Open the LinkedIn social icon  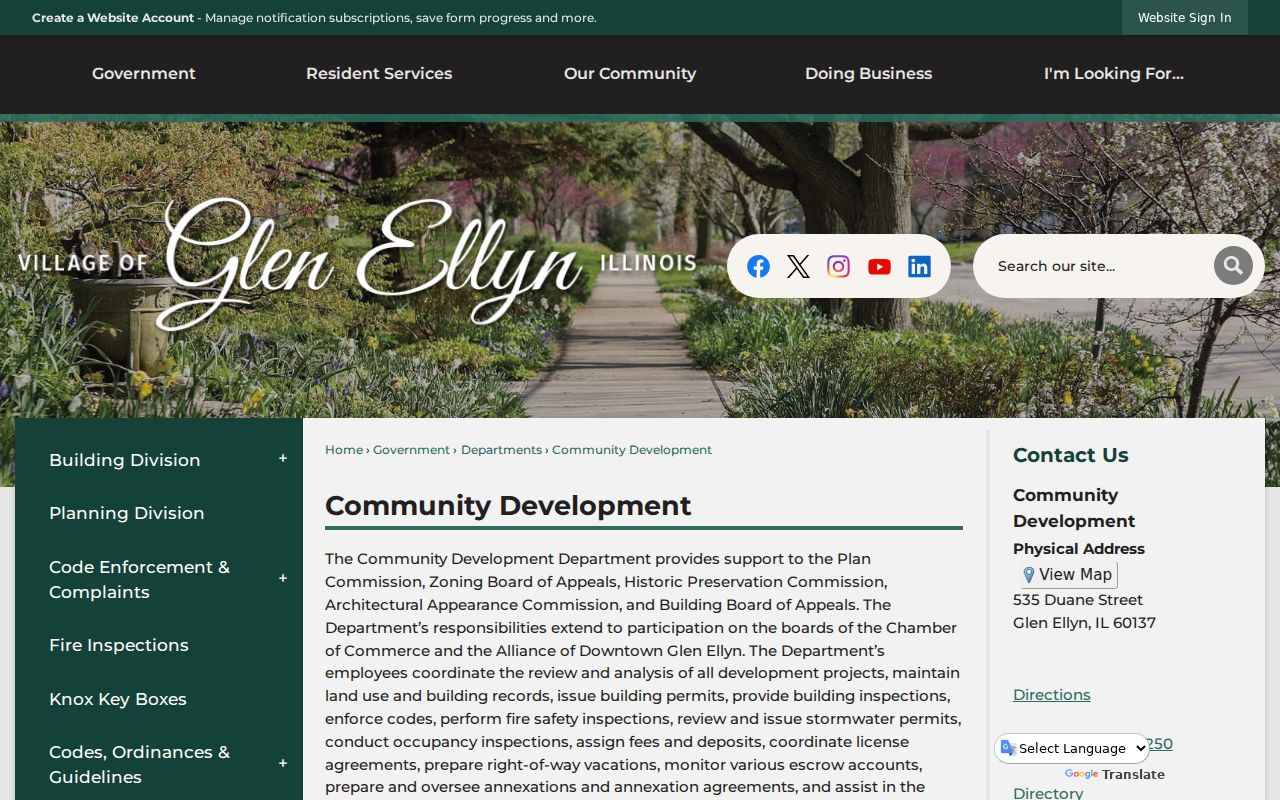point(919,266)
